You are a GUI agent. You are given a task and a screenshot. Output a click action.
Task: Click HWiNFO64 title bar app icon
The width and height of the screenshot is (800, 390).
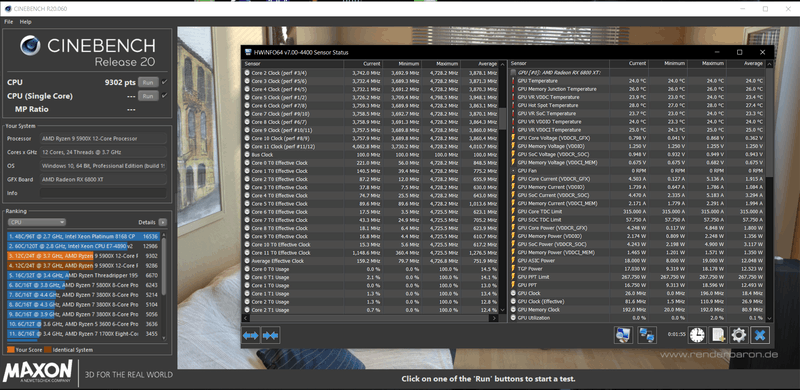tap(248, 52)
